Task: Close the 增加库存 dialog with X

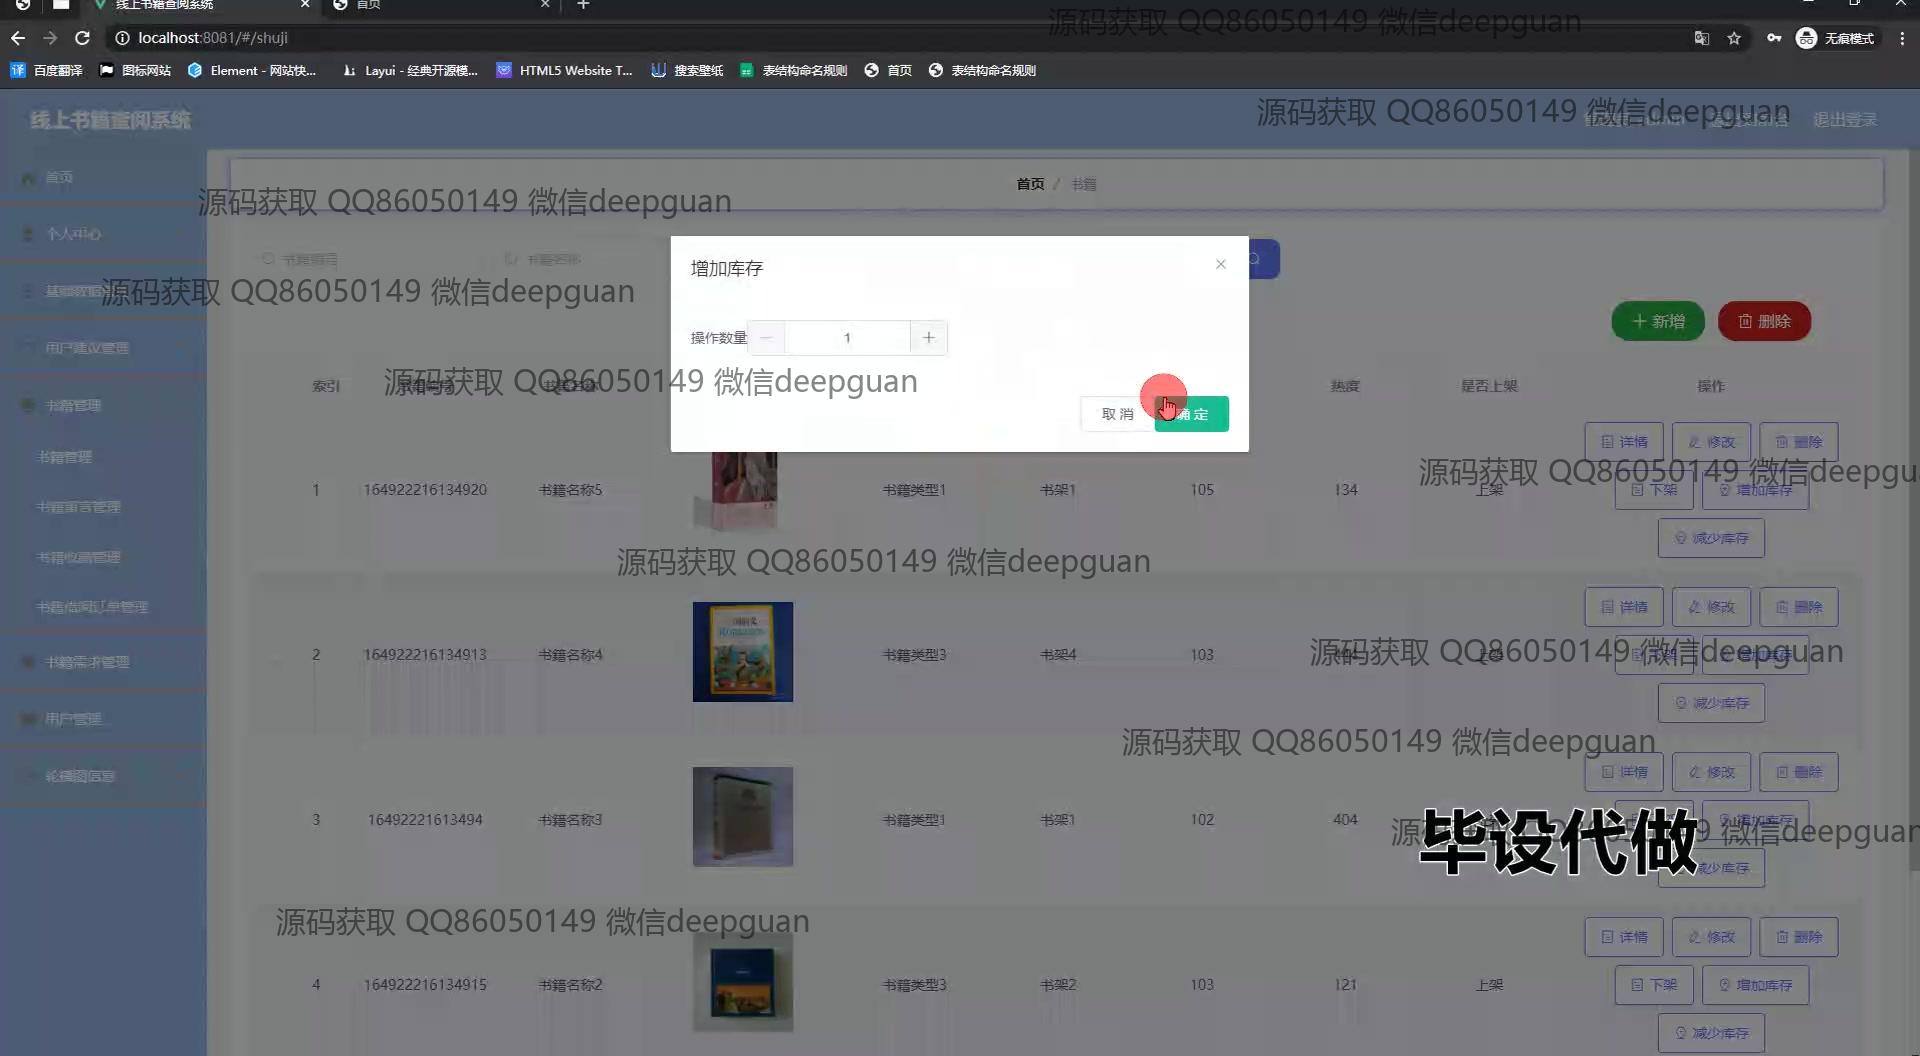Action: (1220, 264)
